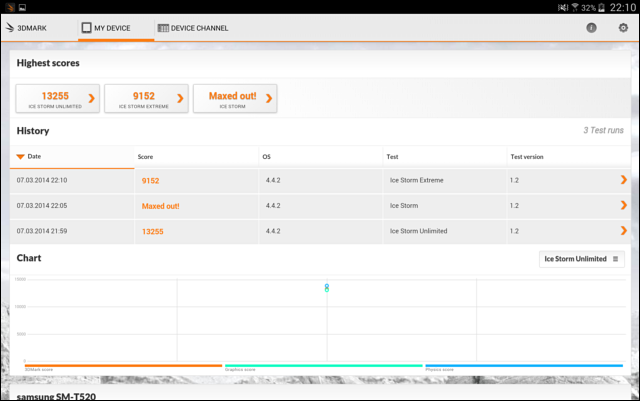Tap the image notification icon in status bar
Screen dimensions: 640x401
click(22, 7)
